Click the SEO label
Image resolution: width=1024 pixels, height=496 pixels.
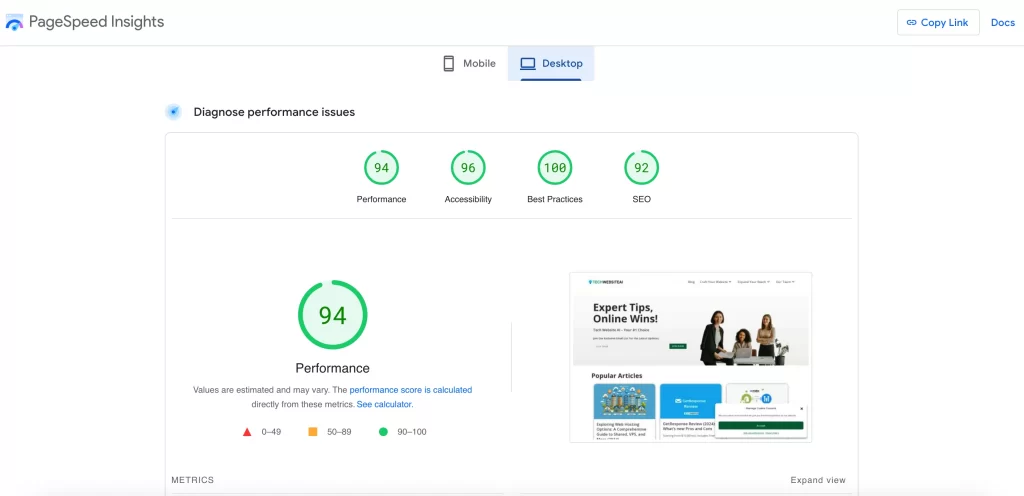click(x=641, y=200)
